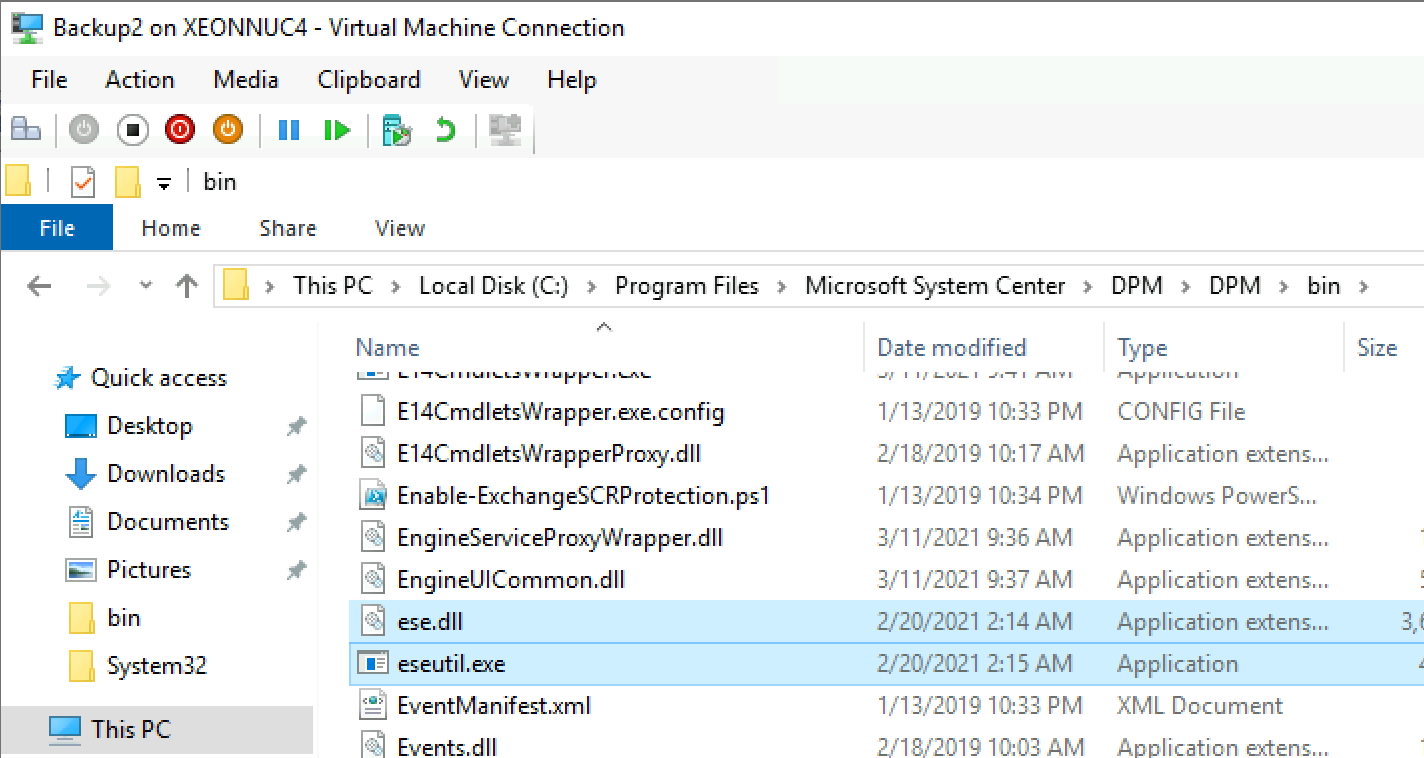Click bin breadcrumb in address bar
Image resolution: width=1424 pixels, height=758 pixels.
[x=1324, y=286]
